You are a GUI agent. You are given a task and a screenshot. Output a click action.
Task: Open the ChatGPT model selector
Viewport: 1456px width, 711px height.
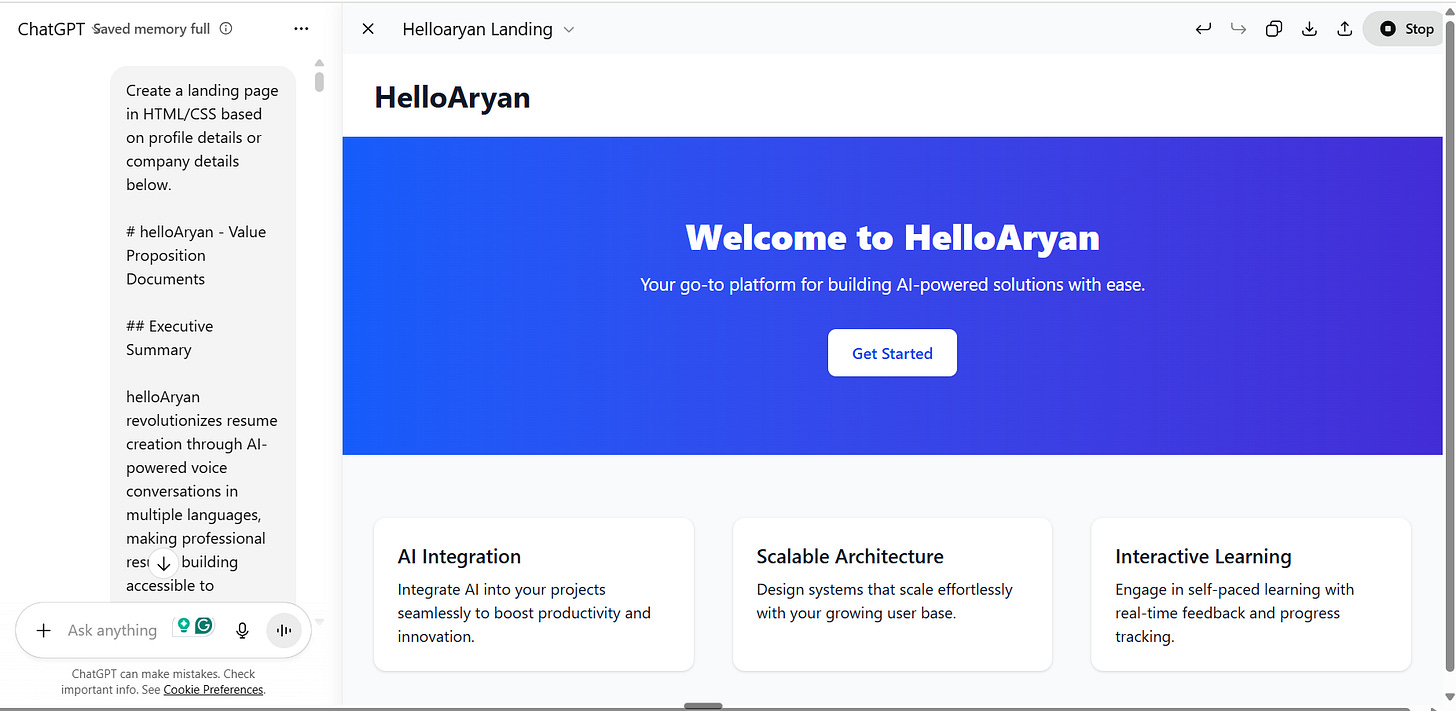(x=51, y=29)
